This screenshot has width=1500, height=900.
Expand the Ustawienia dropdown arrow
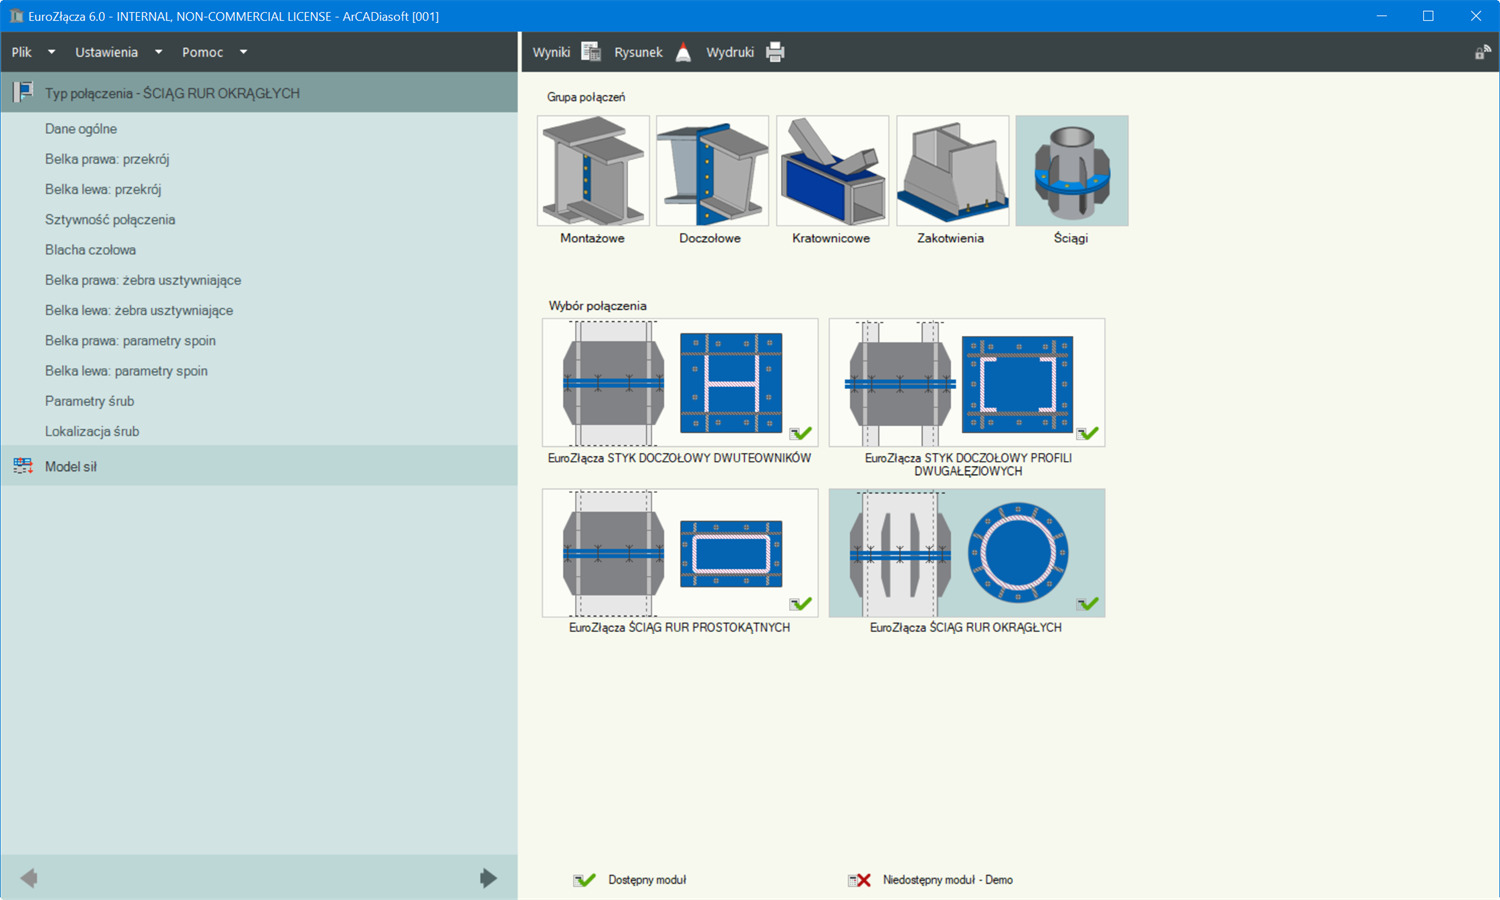coord(158,52)
